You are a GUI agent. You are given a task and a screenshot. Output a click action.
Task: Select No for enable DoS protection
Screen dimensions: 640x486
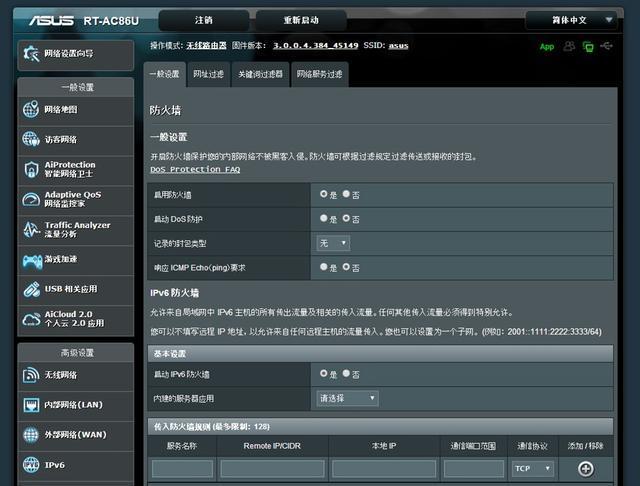(x=346, y=218)
